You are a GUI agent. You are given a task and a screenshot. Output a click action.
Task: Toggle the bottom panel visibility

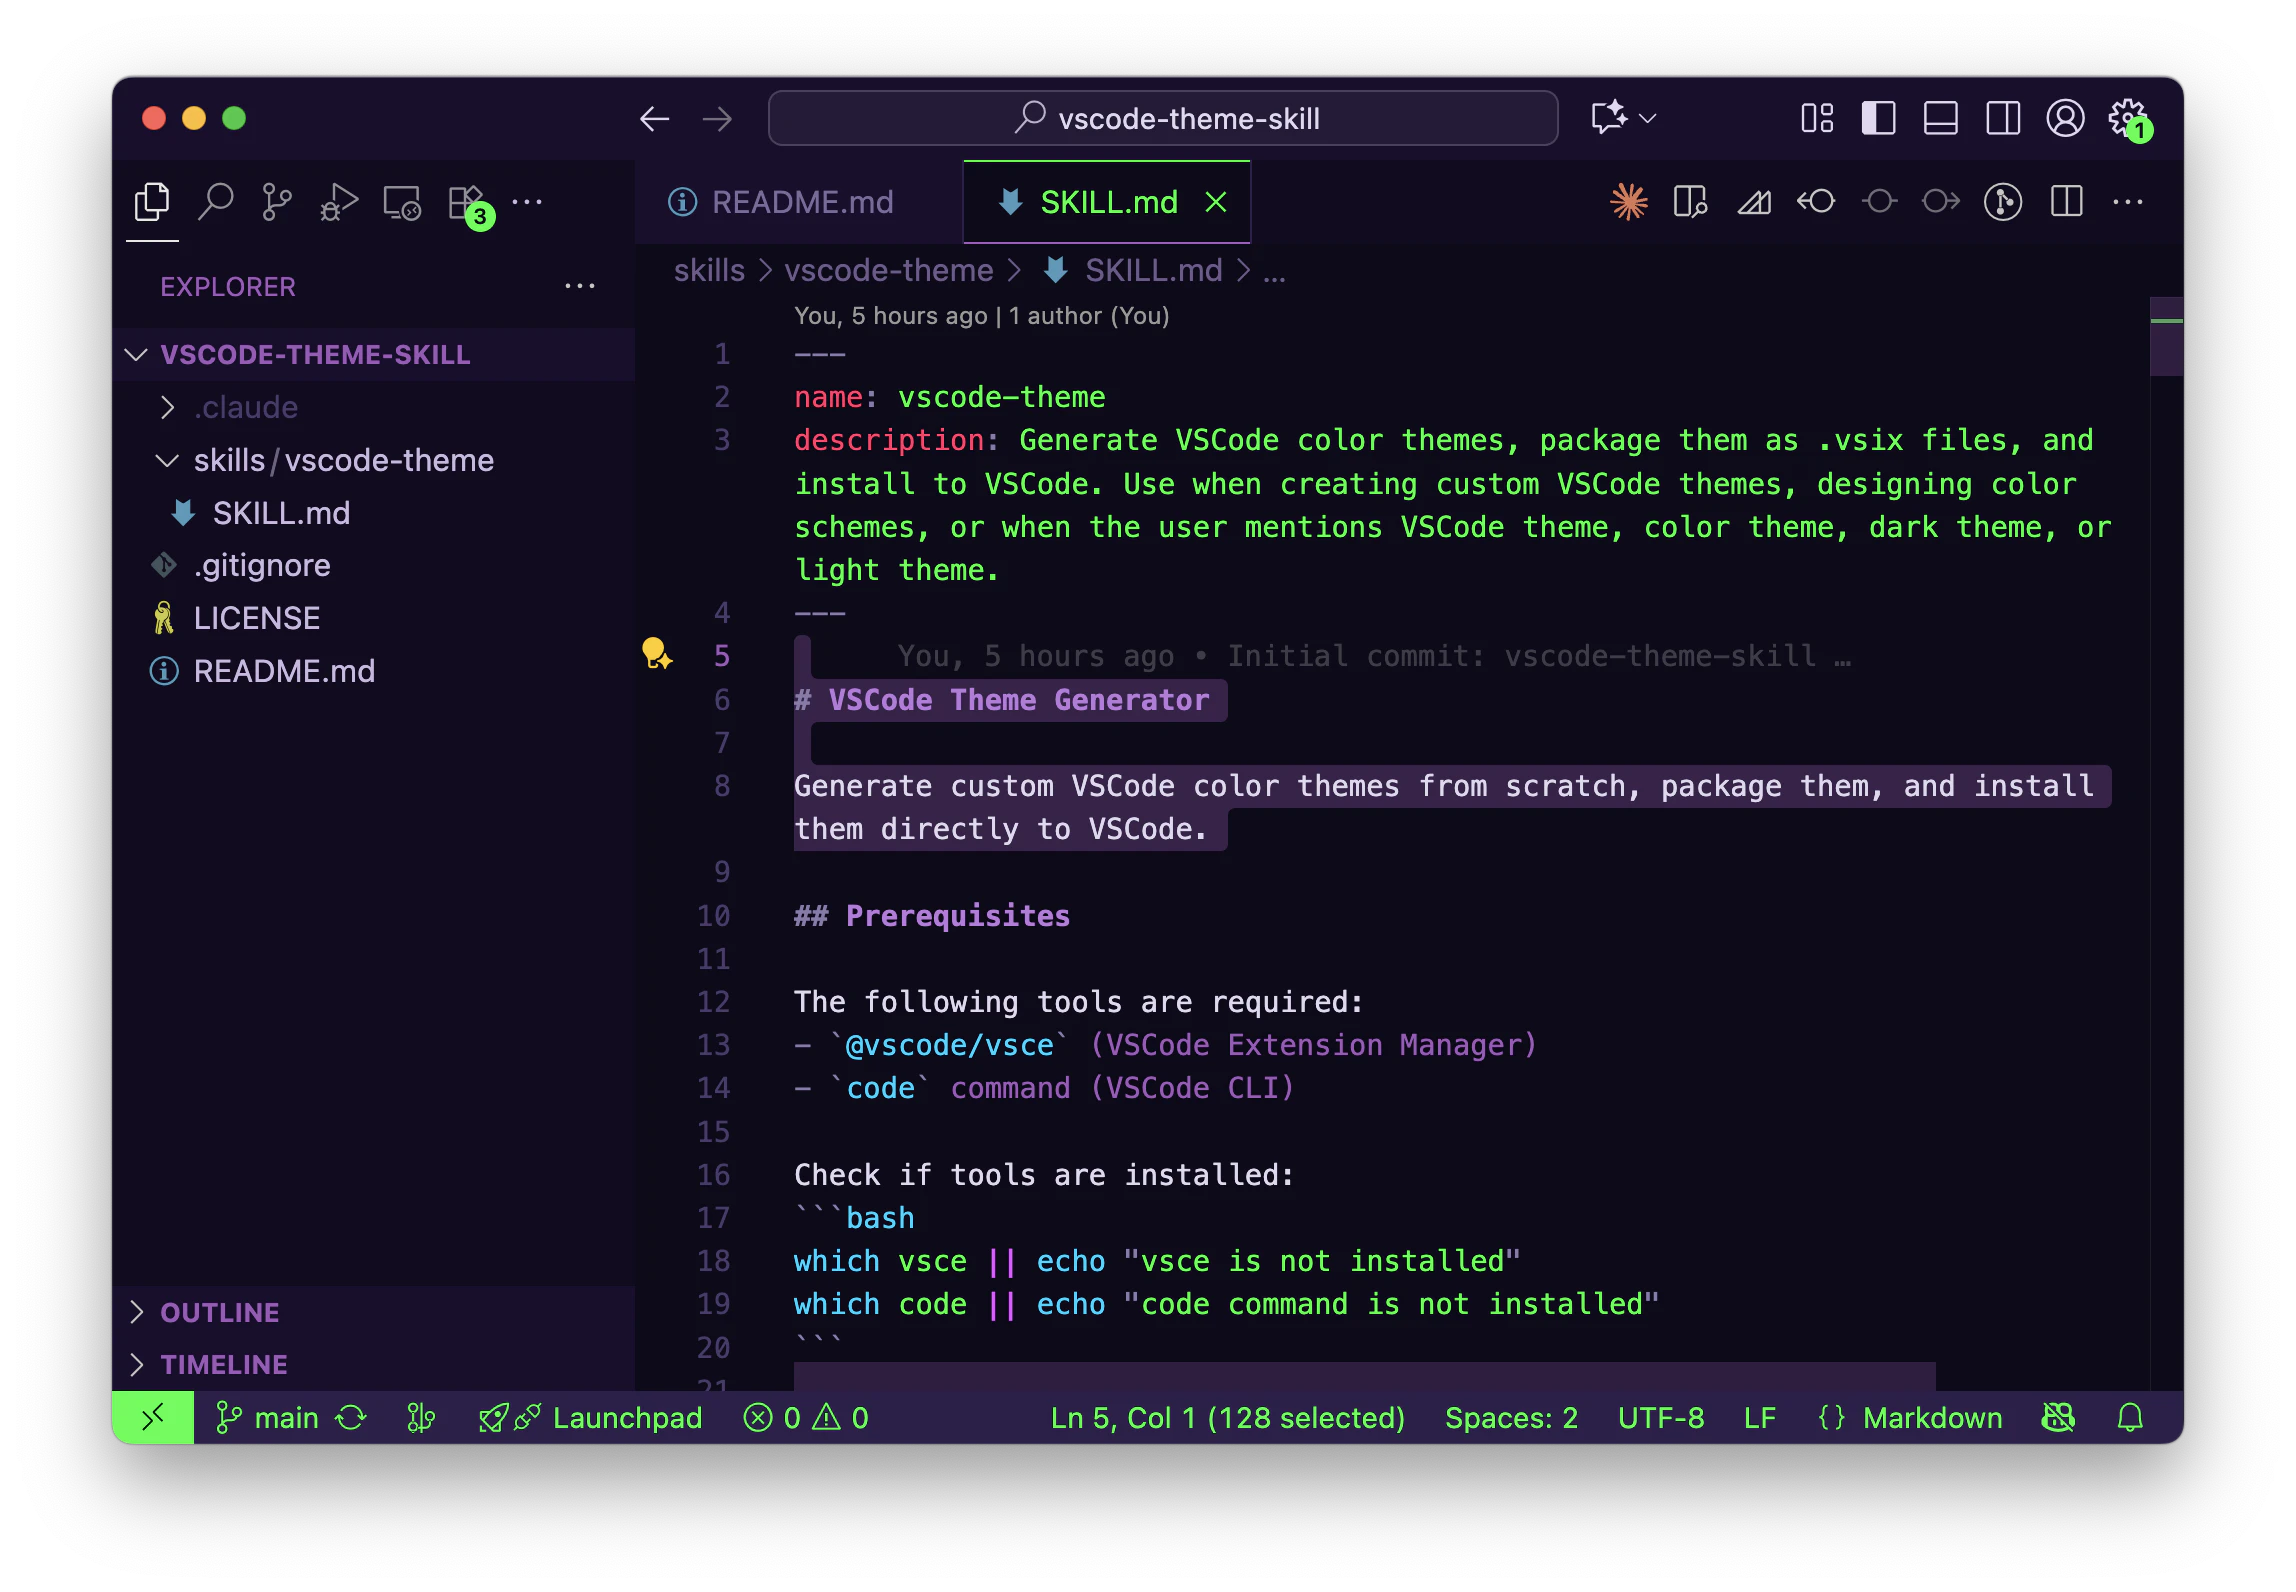[x=1940, y=118]
